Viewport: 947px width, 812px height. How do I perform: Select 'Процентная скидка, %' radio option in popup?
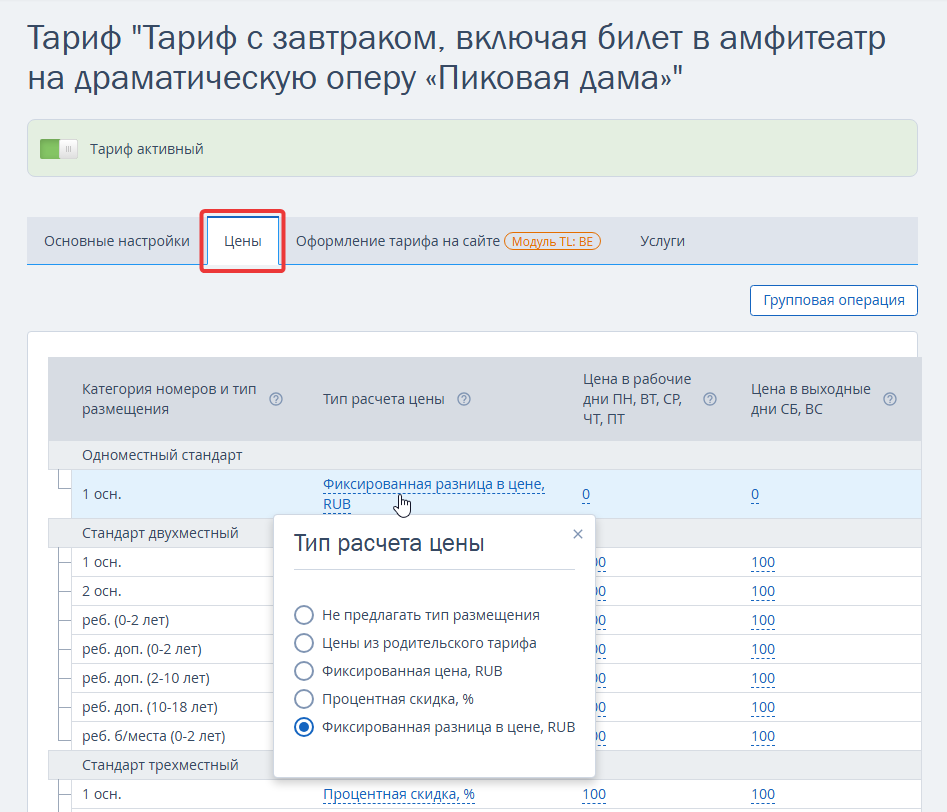(304, 699)
